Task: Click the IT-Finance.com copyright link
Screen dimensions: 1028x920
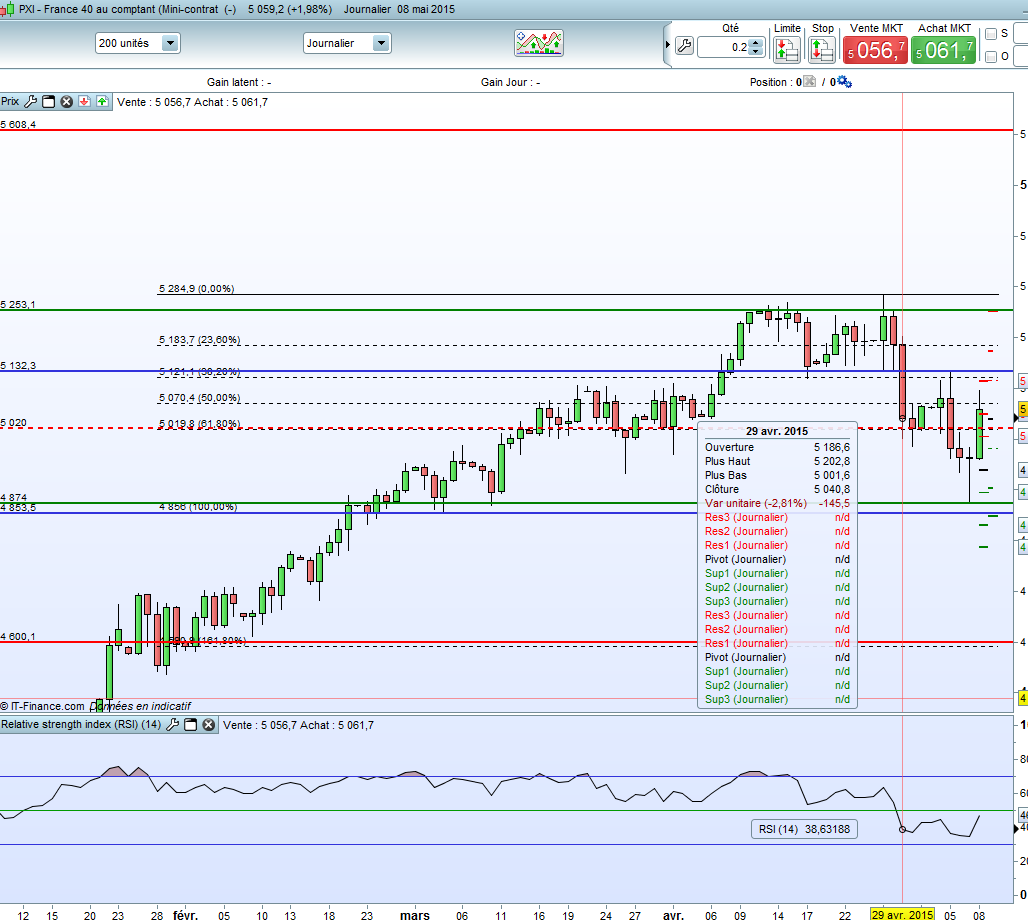Action: [43, 706]
